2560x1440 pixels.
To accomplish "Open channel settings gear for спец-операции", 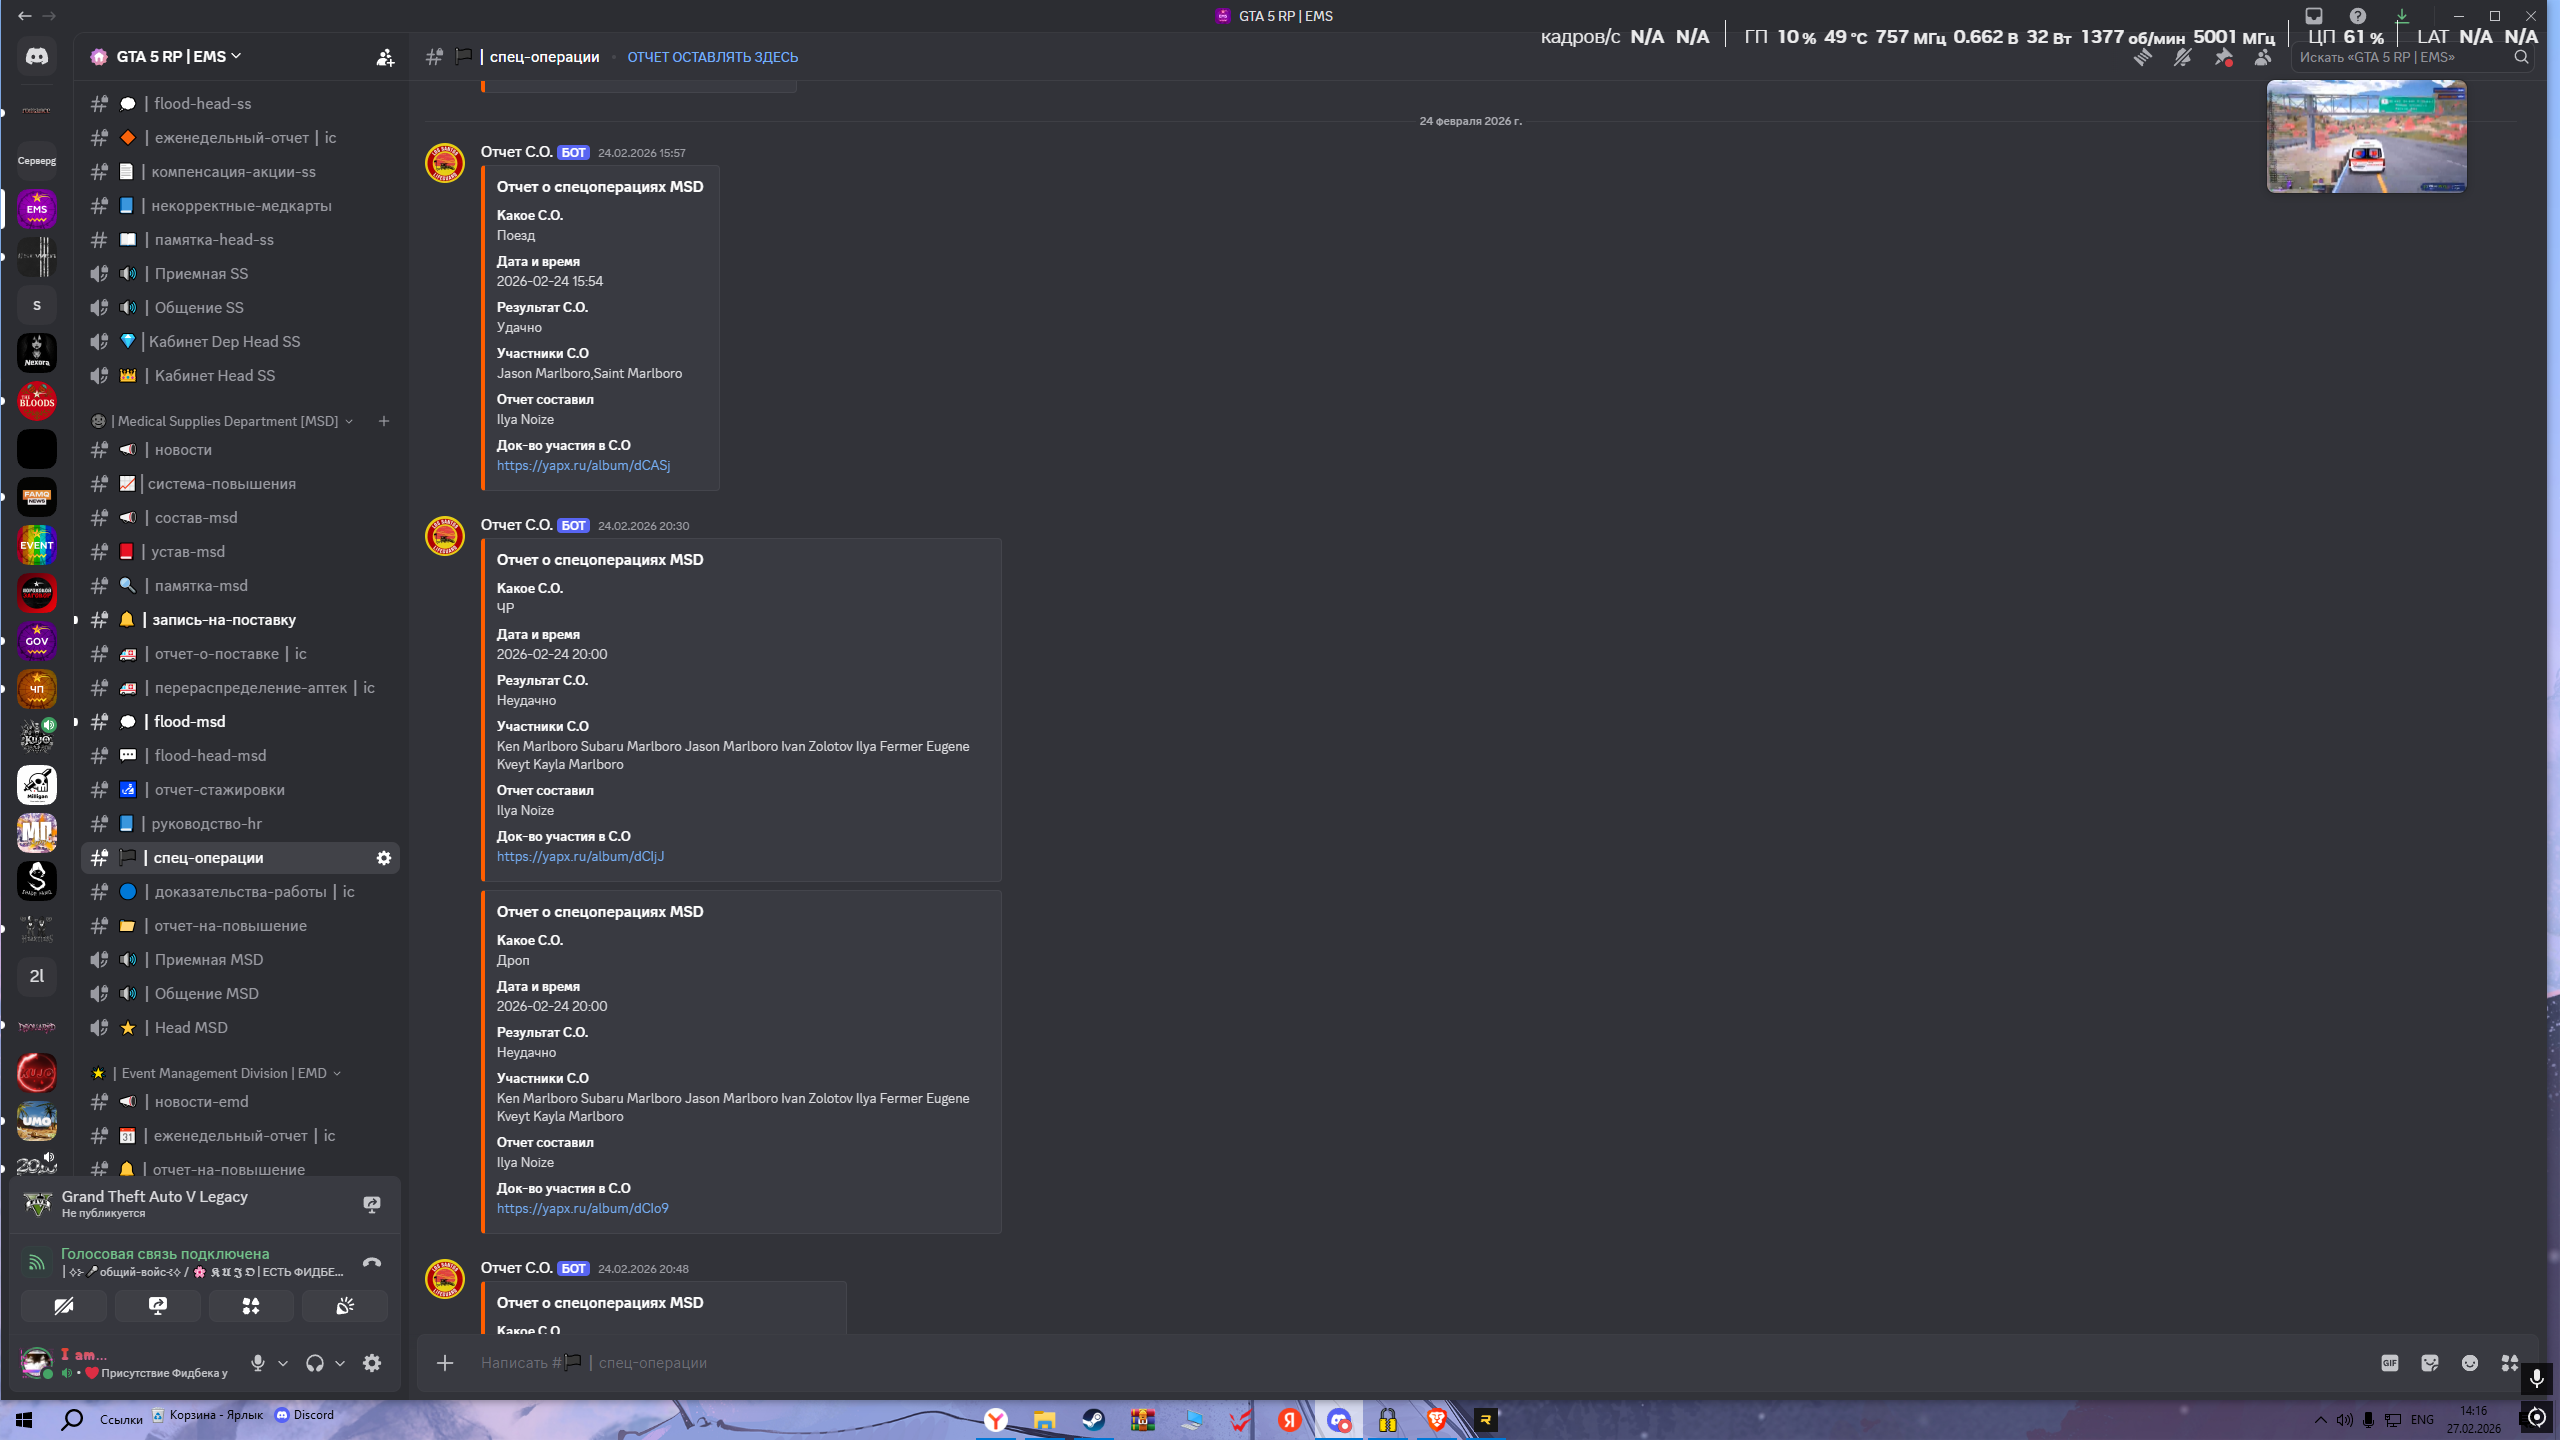I will tap(383, 858).
